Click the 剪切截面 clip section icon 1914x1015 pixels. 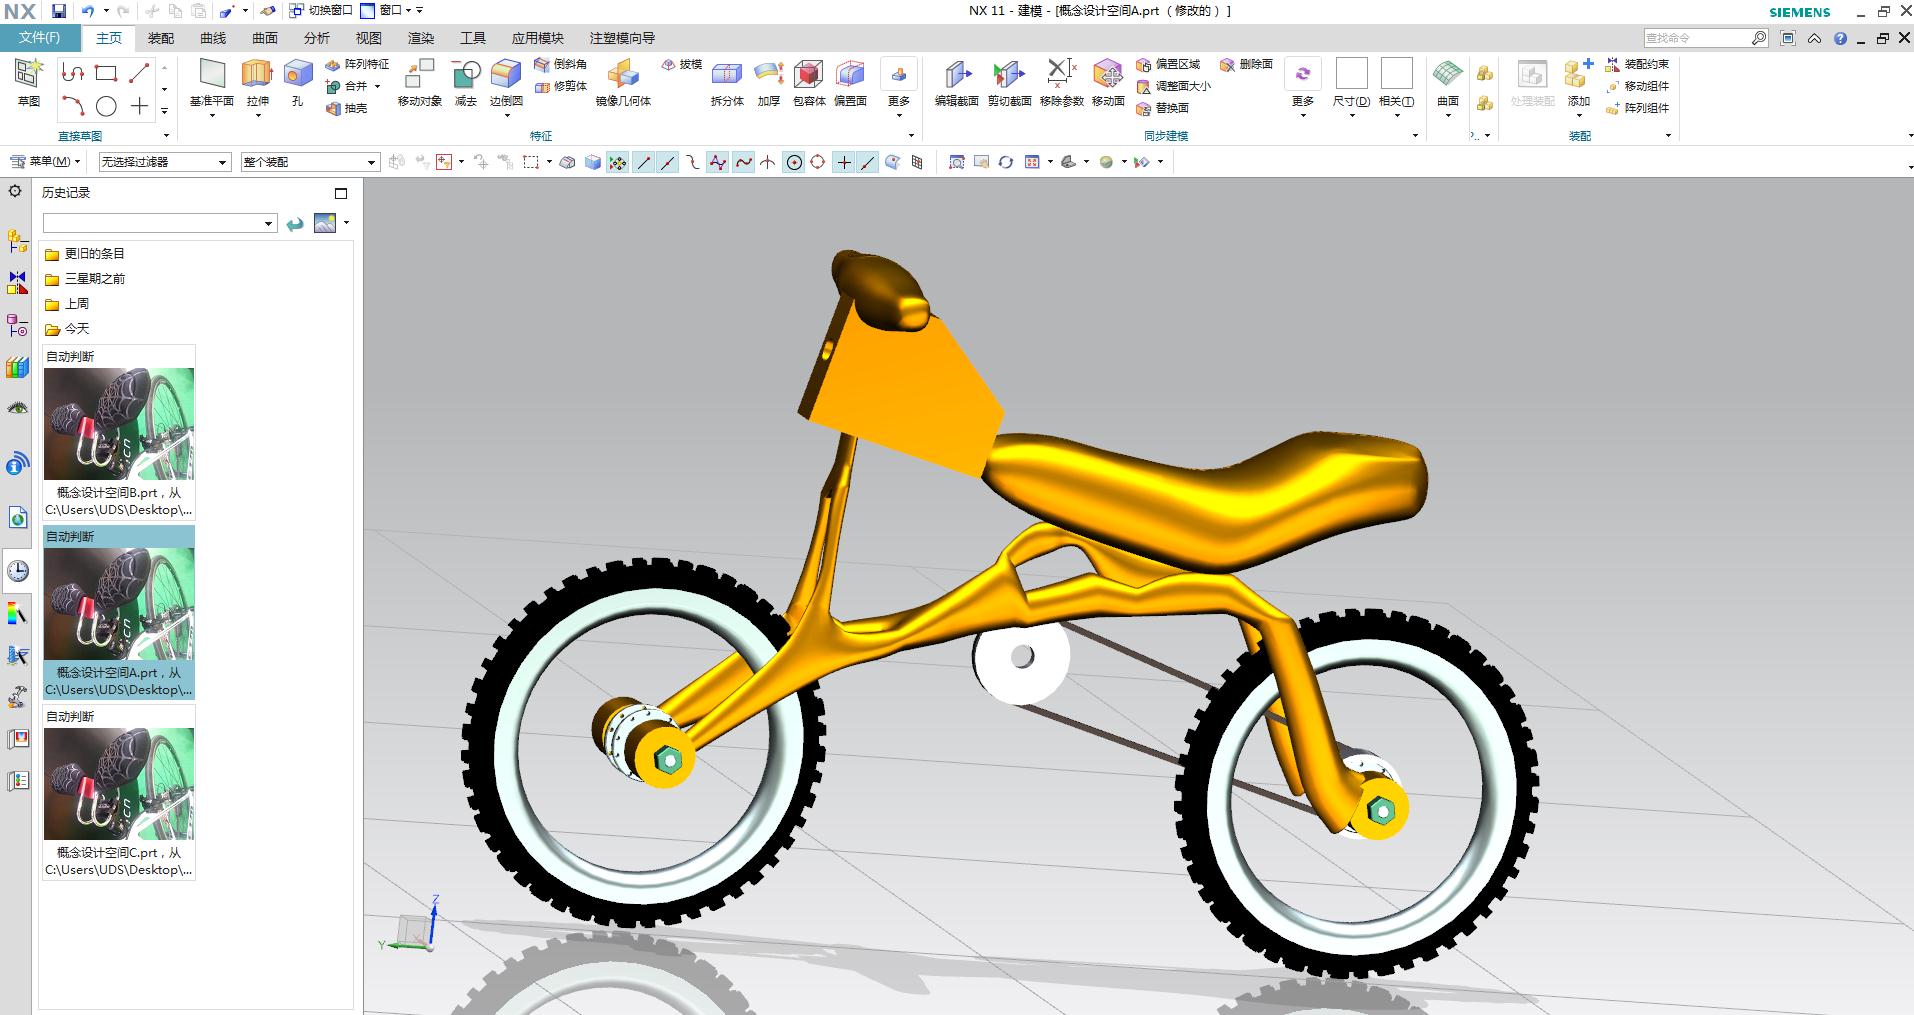point(1008,73)
